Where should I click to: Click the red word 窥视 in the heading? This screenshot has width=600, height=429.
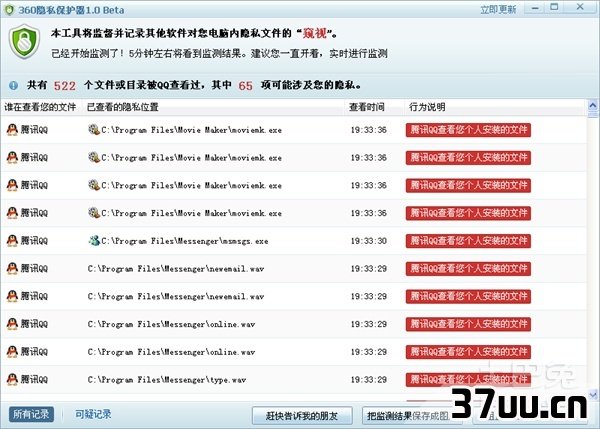point(315,33)
